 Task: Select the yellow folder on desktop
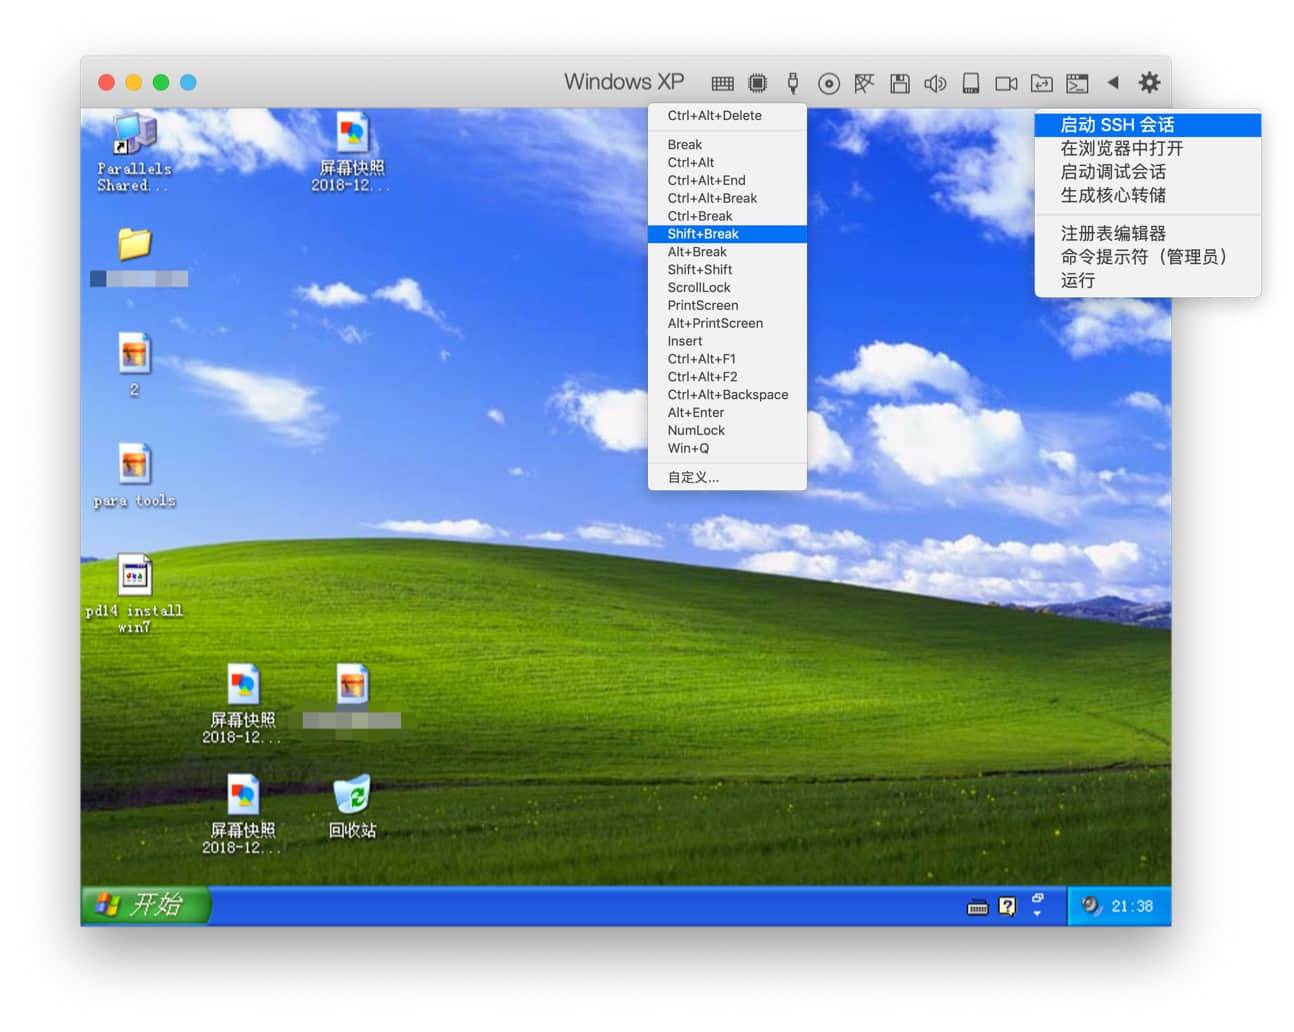[135, 244]
